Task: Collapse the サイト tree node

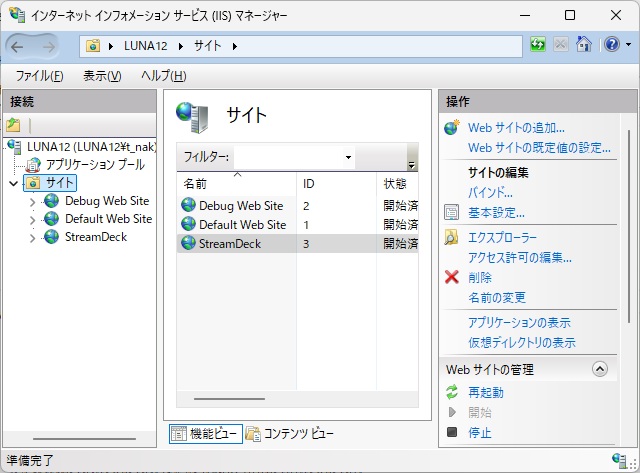Action: pyautogui.click(x=13, y=184)
